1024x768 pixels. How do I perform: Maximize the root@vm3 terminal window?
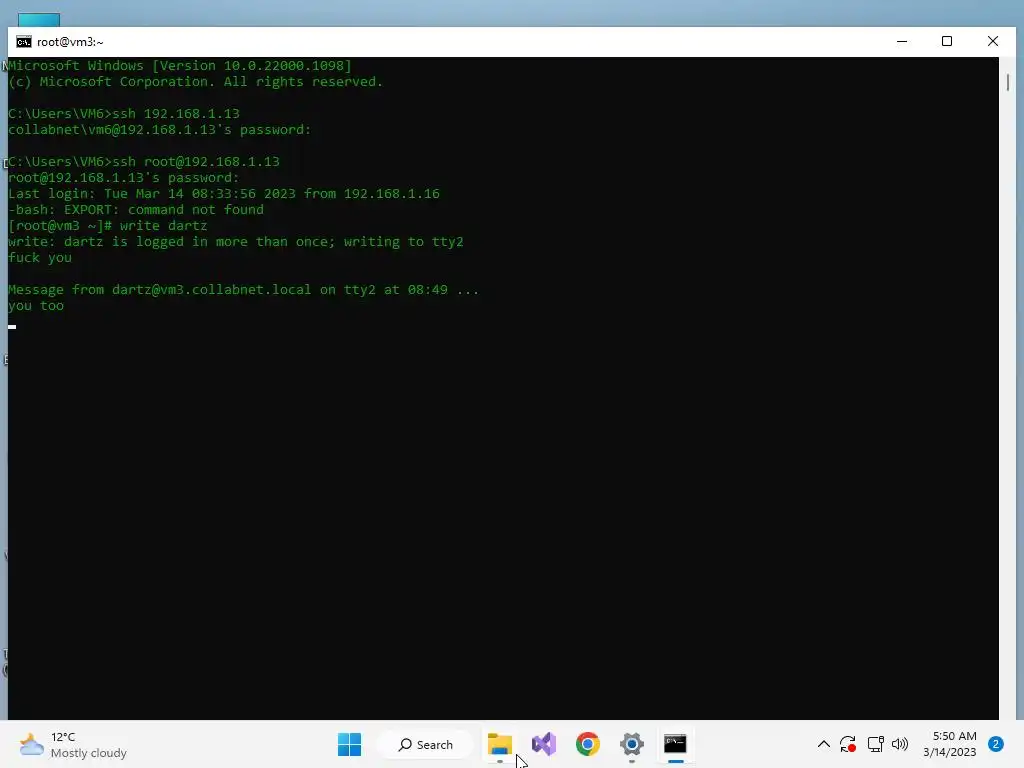tap(946, 41)
